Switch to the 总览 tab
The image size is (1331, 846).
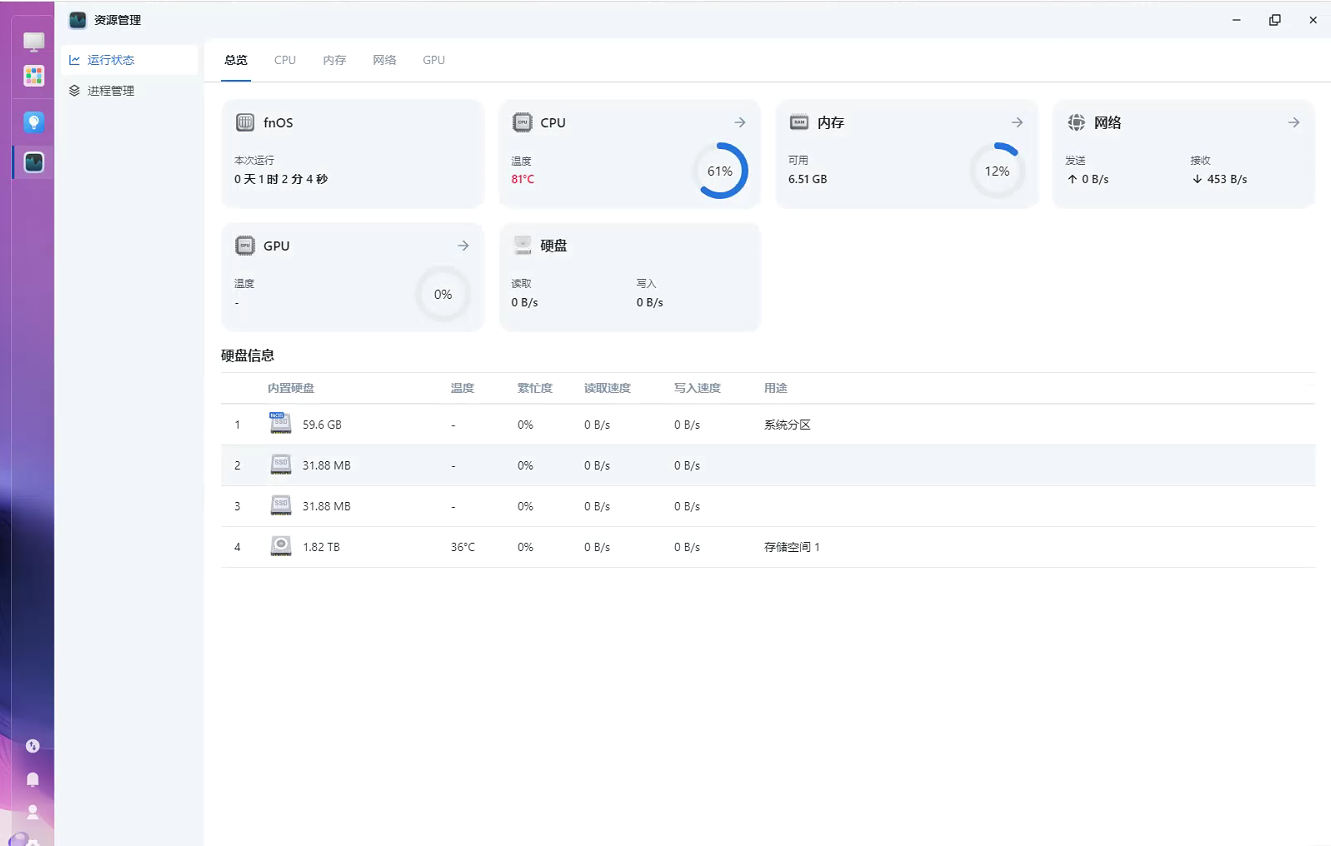click(x=236, y=60)
